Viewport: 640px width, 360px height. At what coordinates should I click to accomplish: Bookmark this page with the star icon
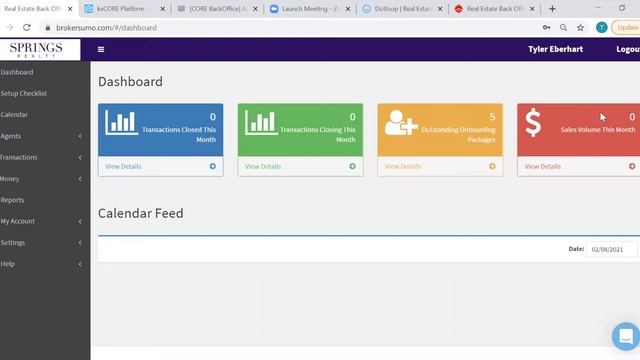580,28
